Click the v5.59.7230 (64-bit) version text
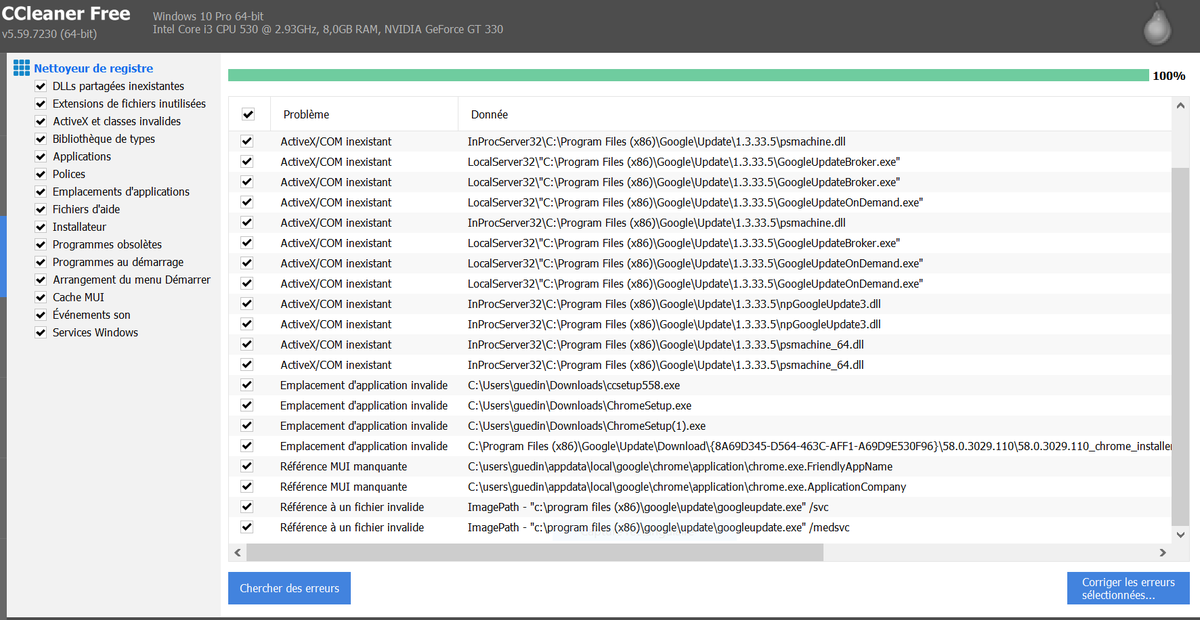1200x620 pixels. 50,34
